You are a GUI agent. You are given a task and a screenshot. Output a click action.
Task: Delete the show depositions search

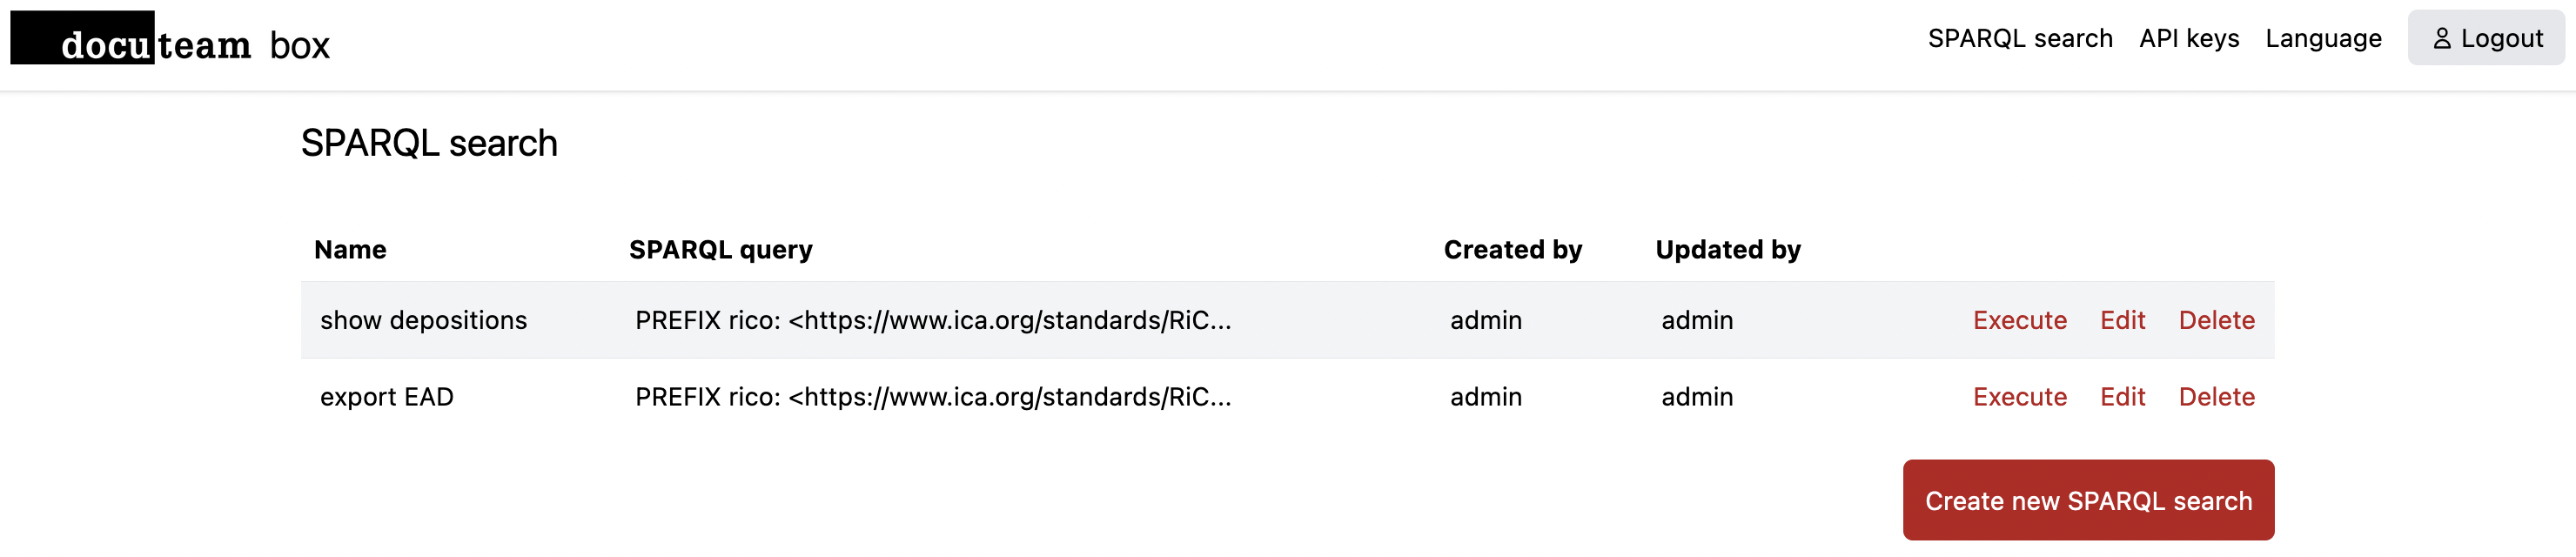coord(2215,320)
